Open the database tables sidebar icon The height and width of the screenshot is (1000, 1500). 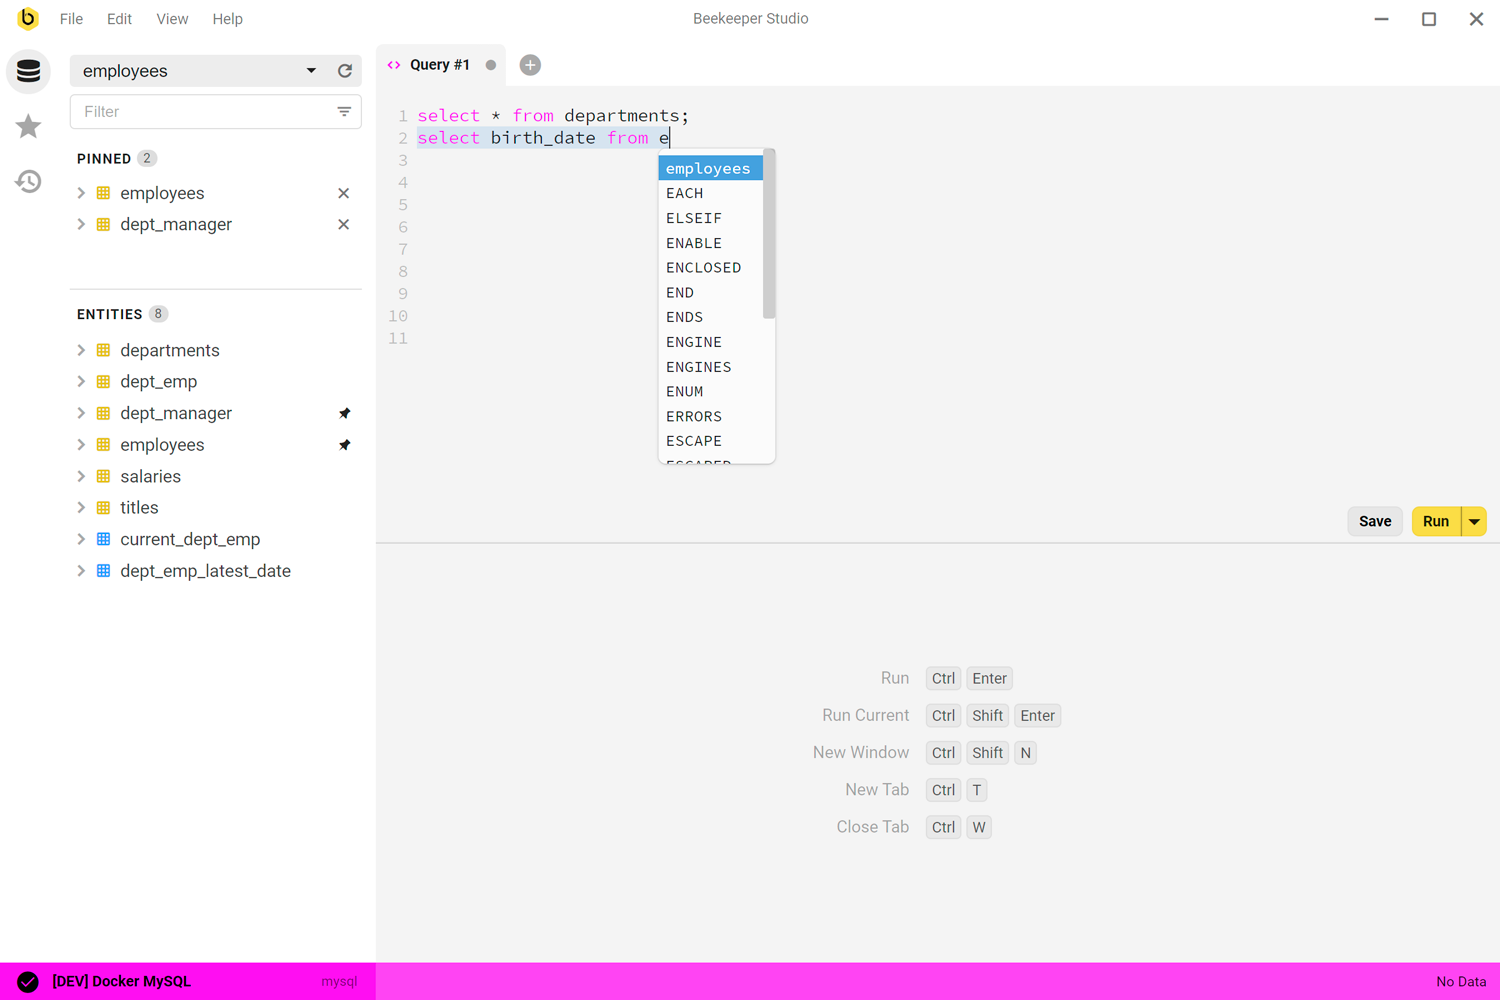click(x=28, y=71)
